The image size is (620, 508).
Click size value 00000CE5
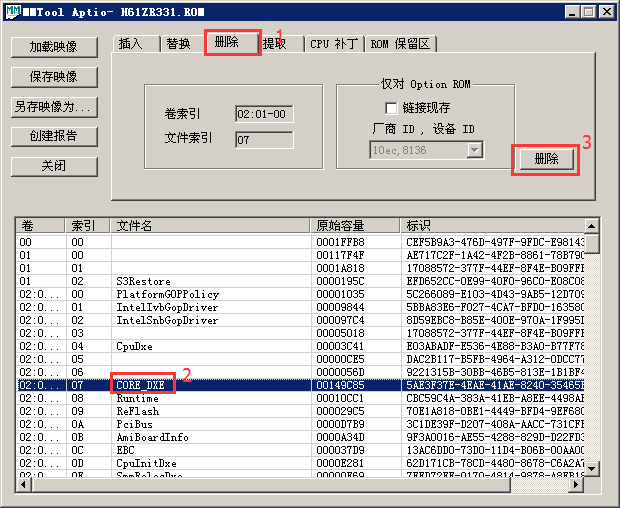(340, 359)
